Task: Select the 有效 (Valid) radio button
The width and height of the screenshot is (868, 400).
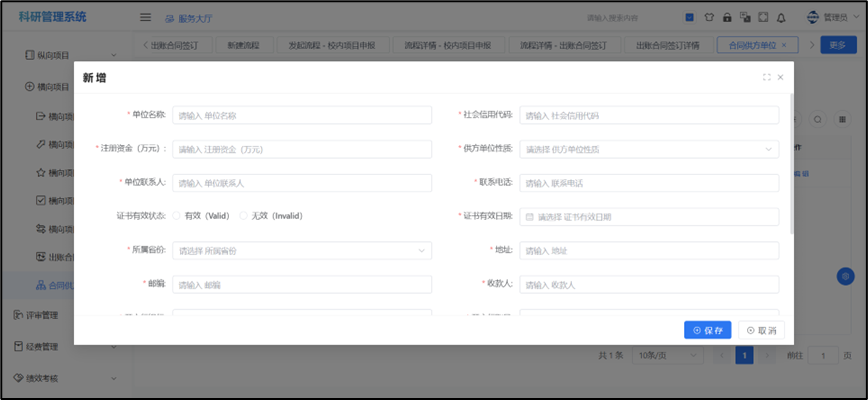Action: (177, 216)
